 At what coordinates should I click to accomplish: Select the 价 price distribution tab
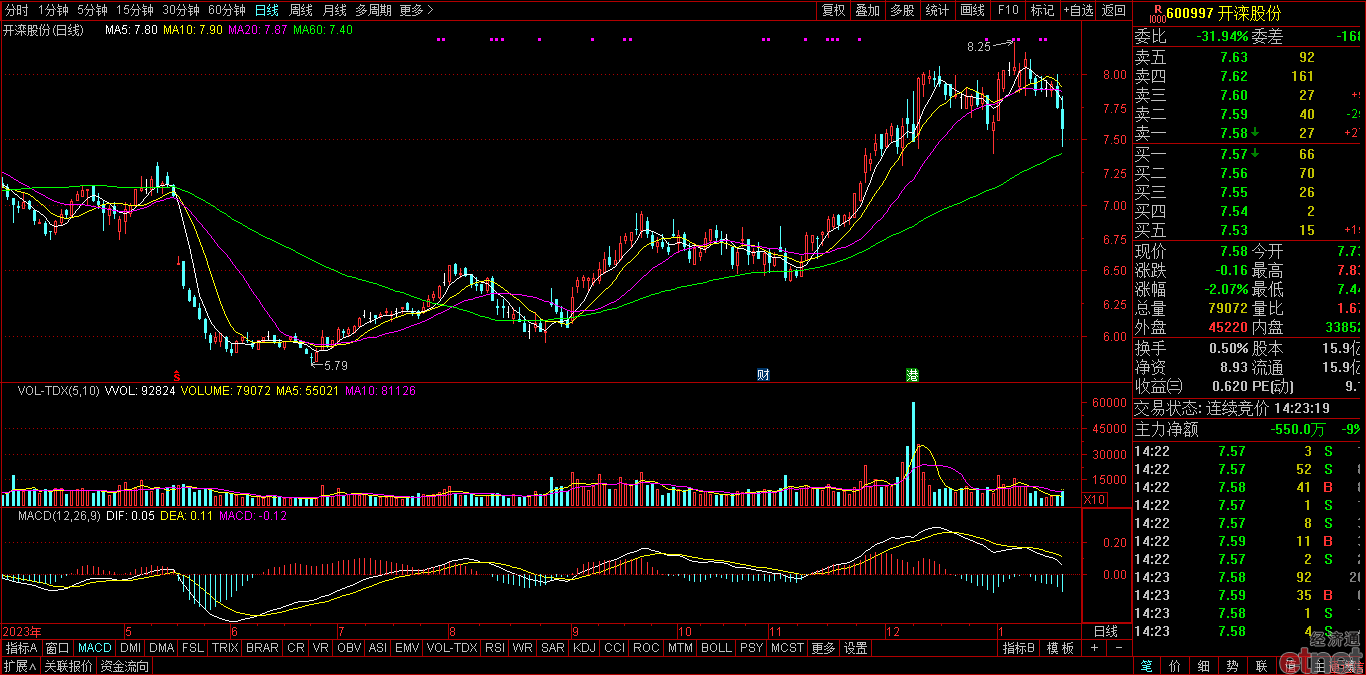[1174, 666]
